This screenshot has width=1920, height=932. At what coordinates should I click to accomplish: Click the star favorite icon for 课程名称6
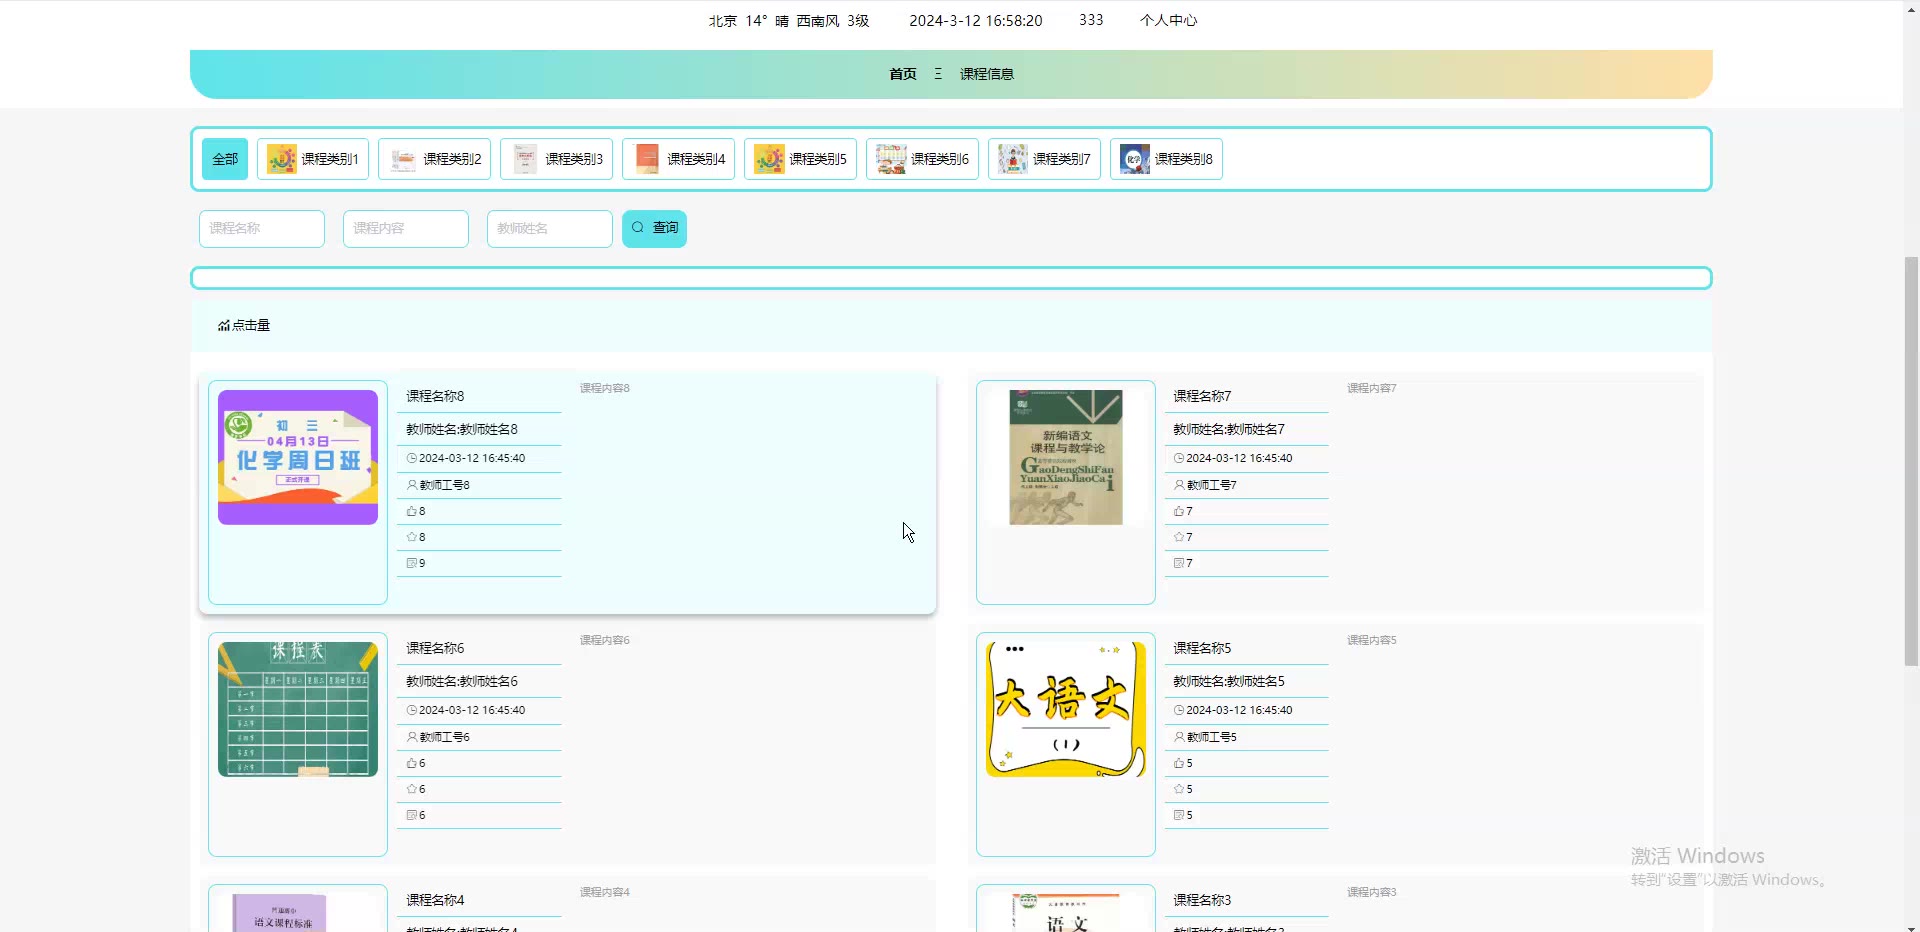(x=412, y=789)
